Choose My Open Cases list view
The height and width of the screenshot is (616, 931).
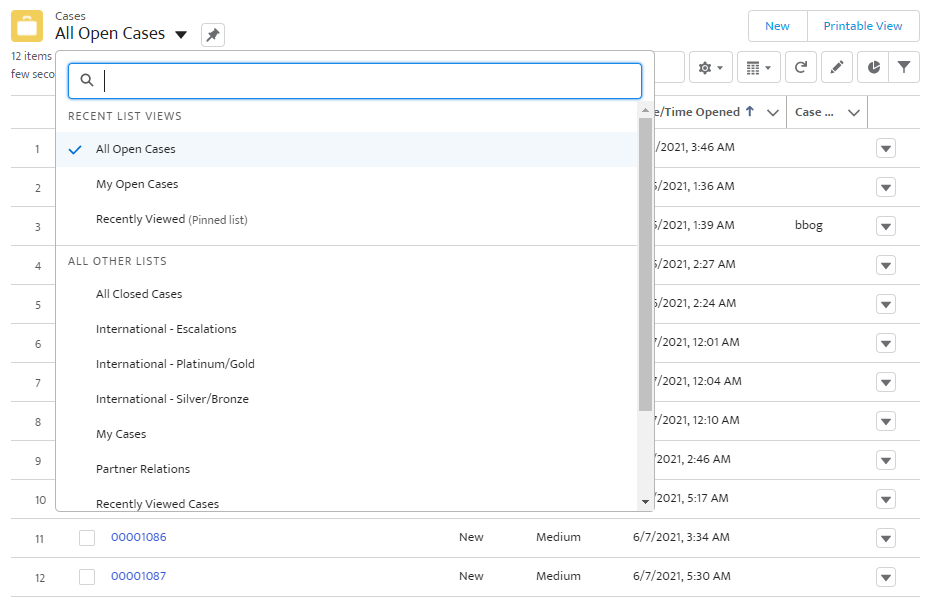click(x=137, y=184)
